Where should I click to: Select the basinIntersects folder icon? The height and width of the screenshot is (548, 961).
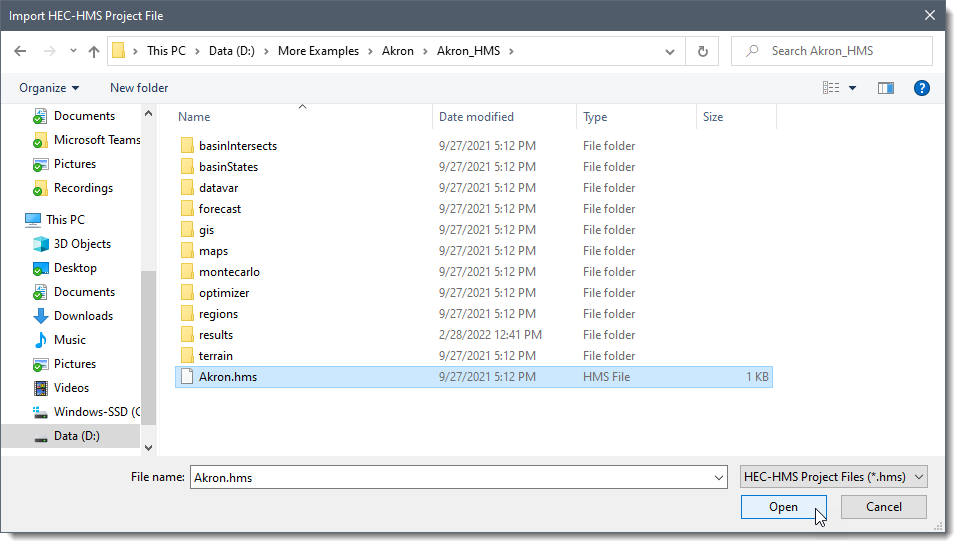[x=187, y=145]
